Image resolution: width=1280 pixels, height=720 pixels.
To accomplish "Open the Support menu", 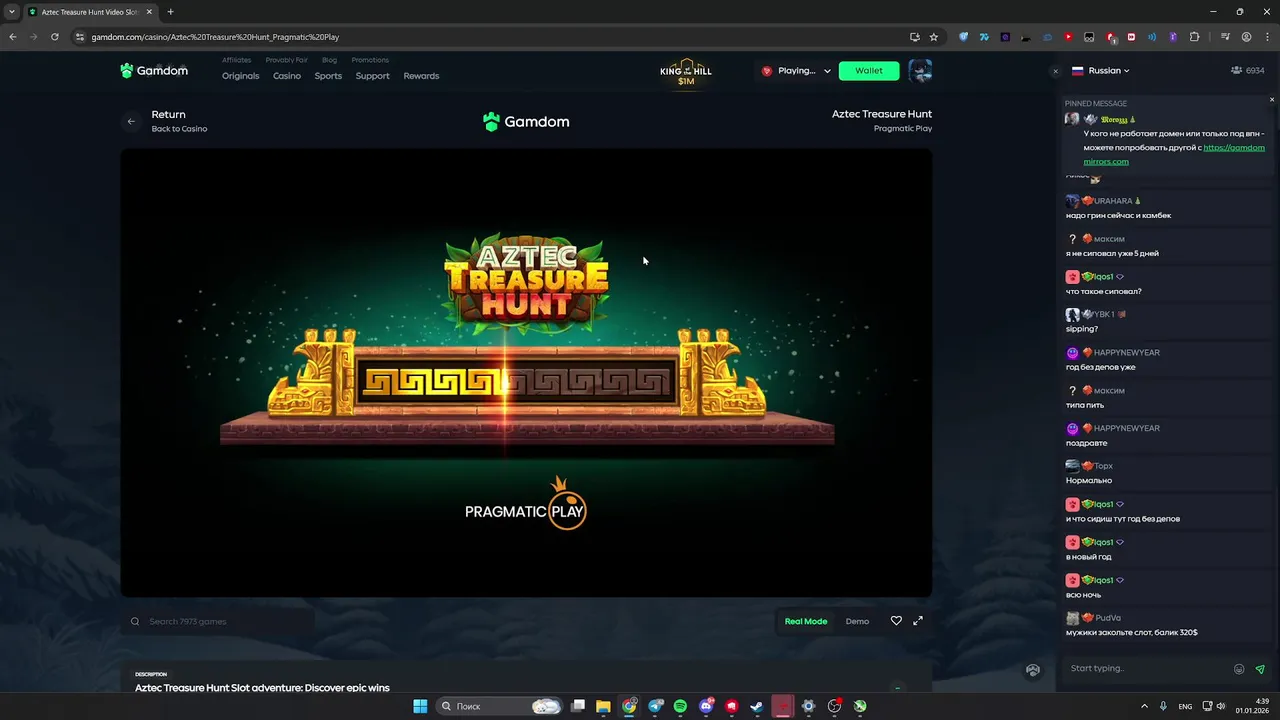I will [x=372, y=76].
